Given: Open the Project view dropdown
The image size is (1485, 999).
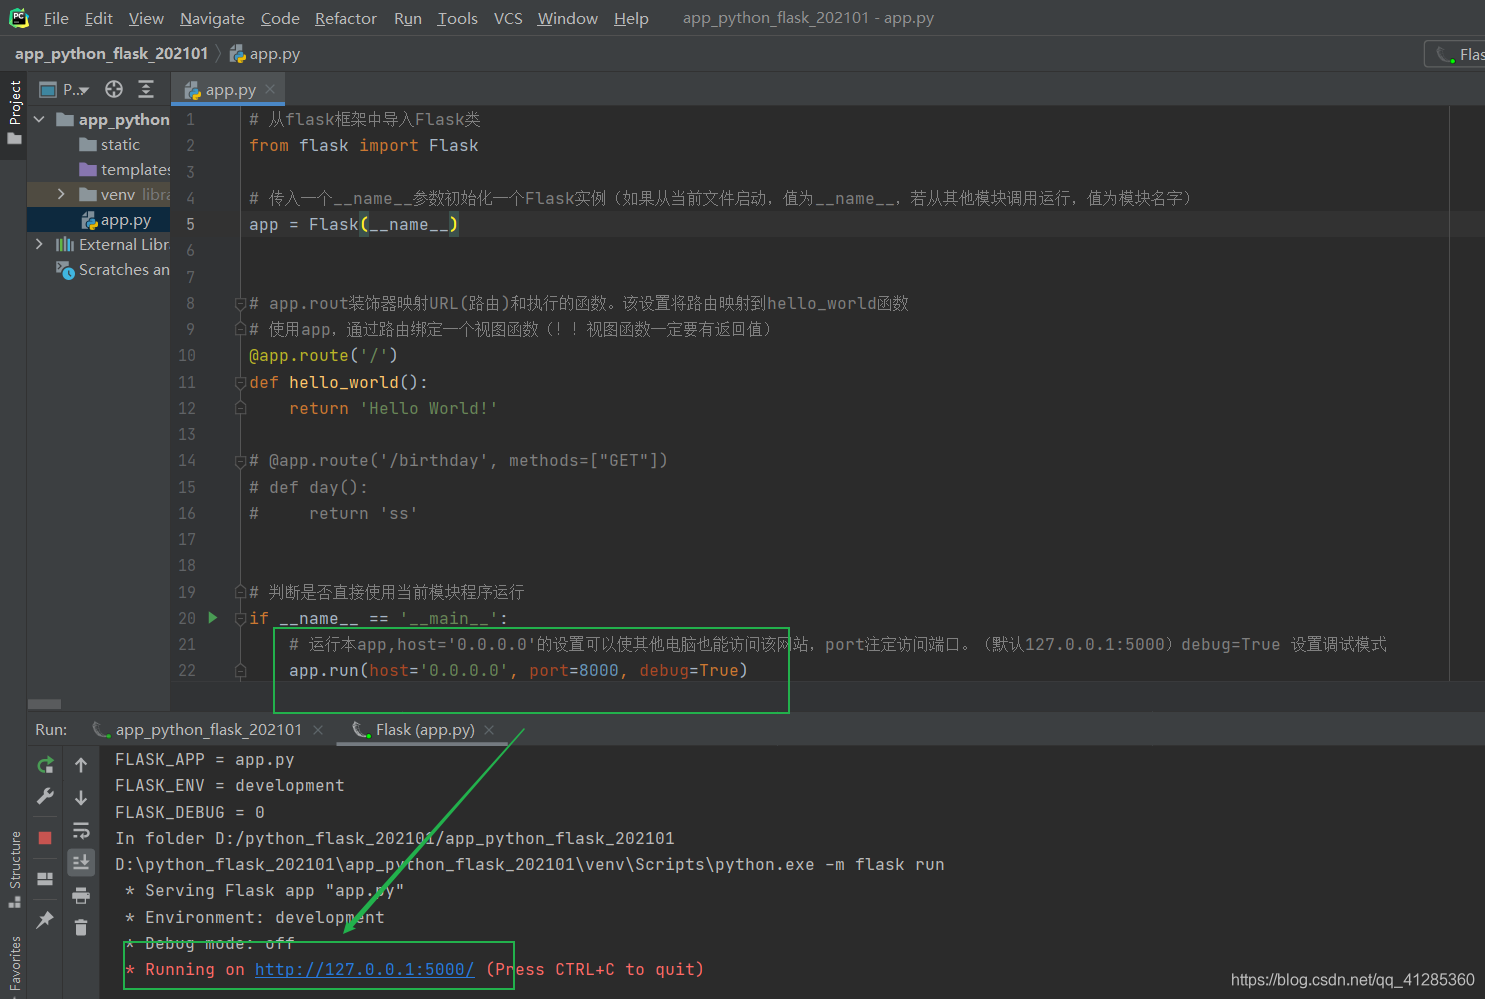Looking at the screenshot, I should [64, 89].
